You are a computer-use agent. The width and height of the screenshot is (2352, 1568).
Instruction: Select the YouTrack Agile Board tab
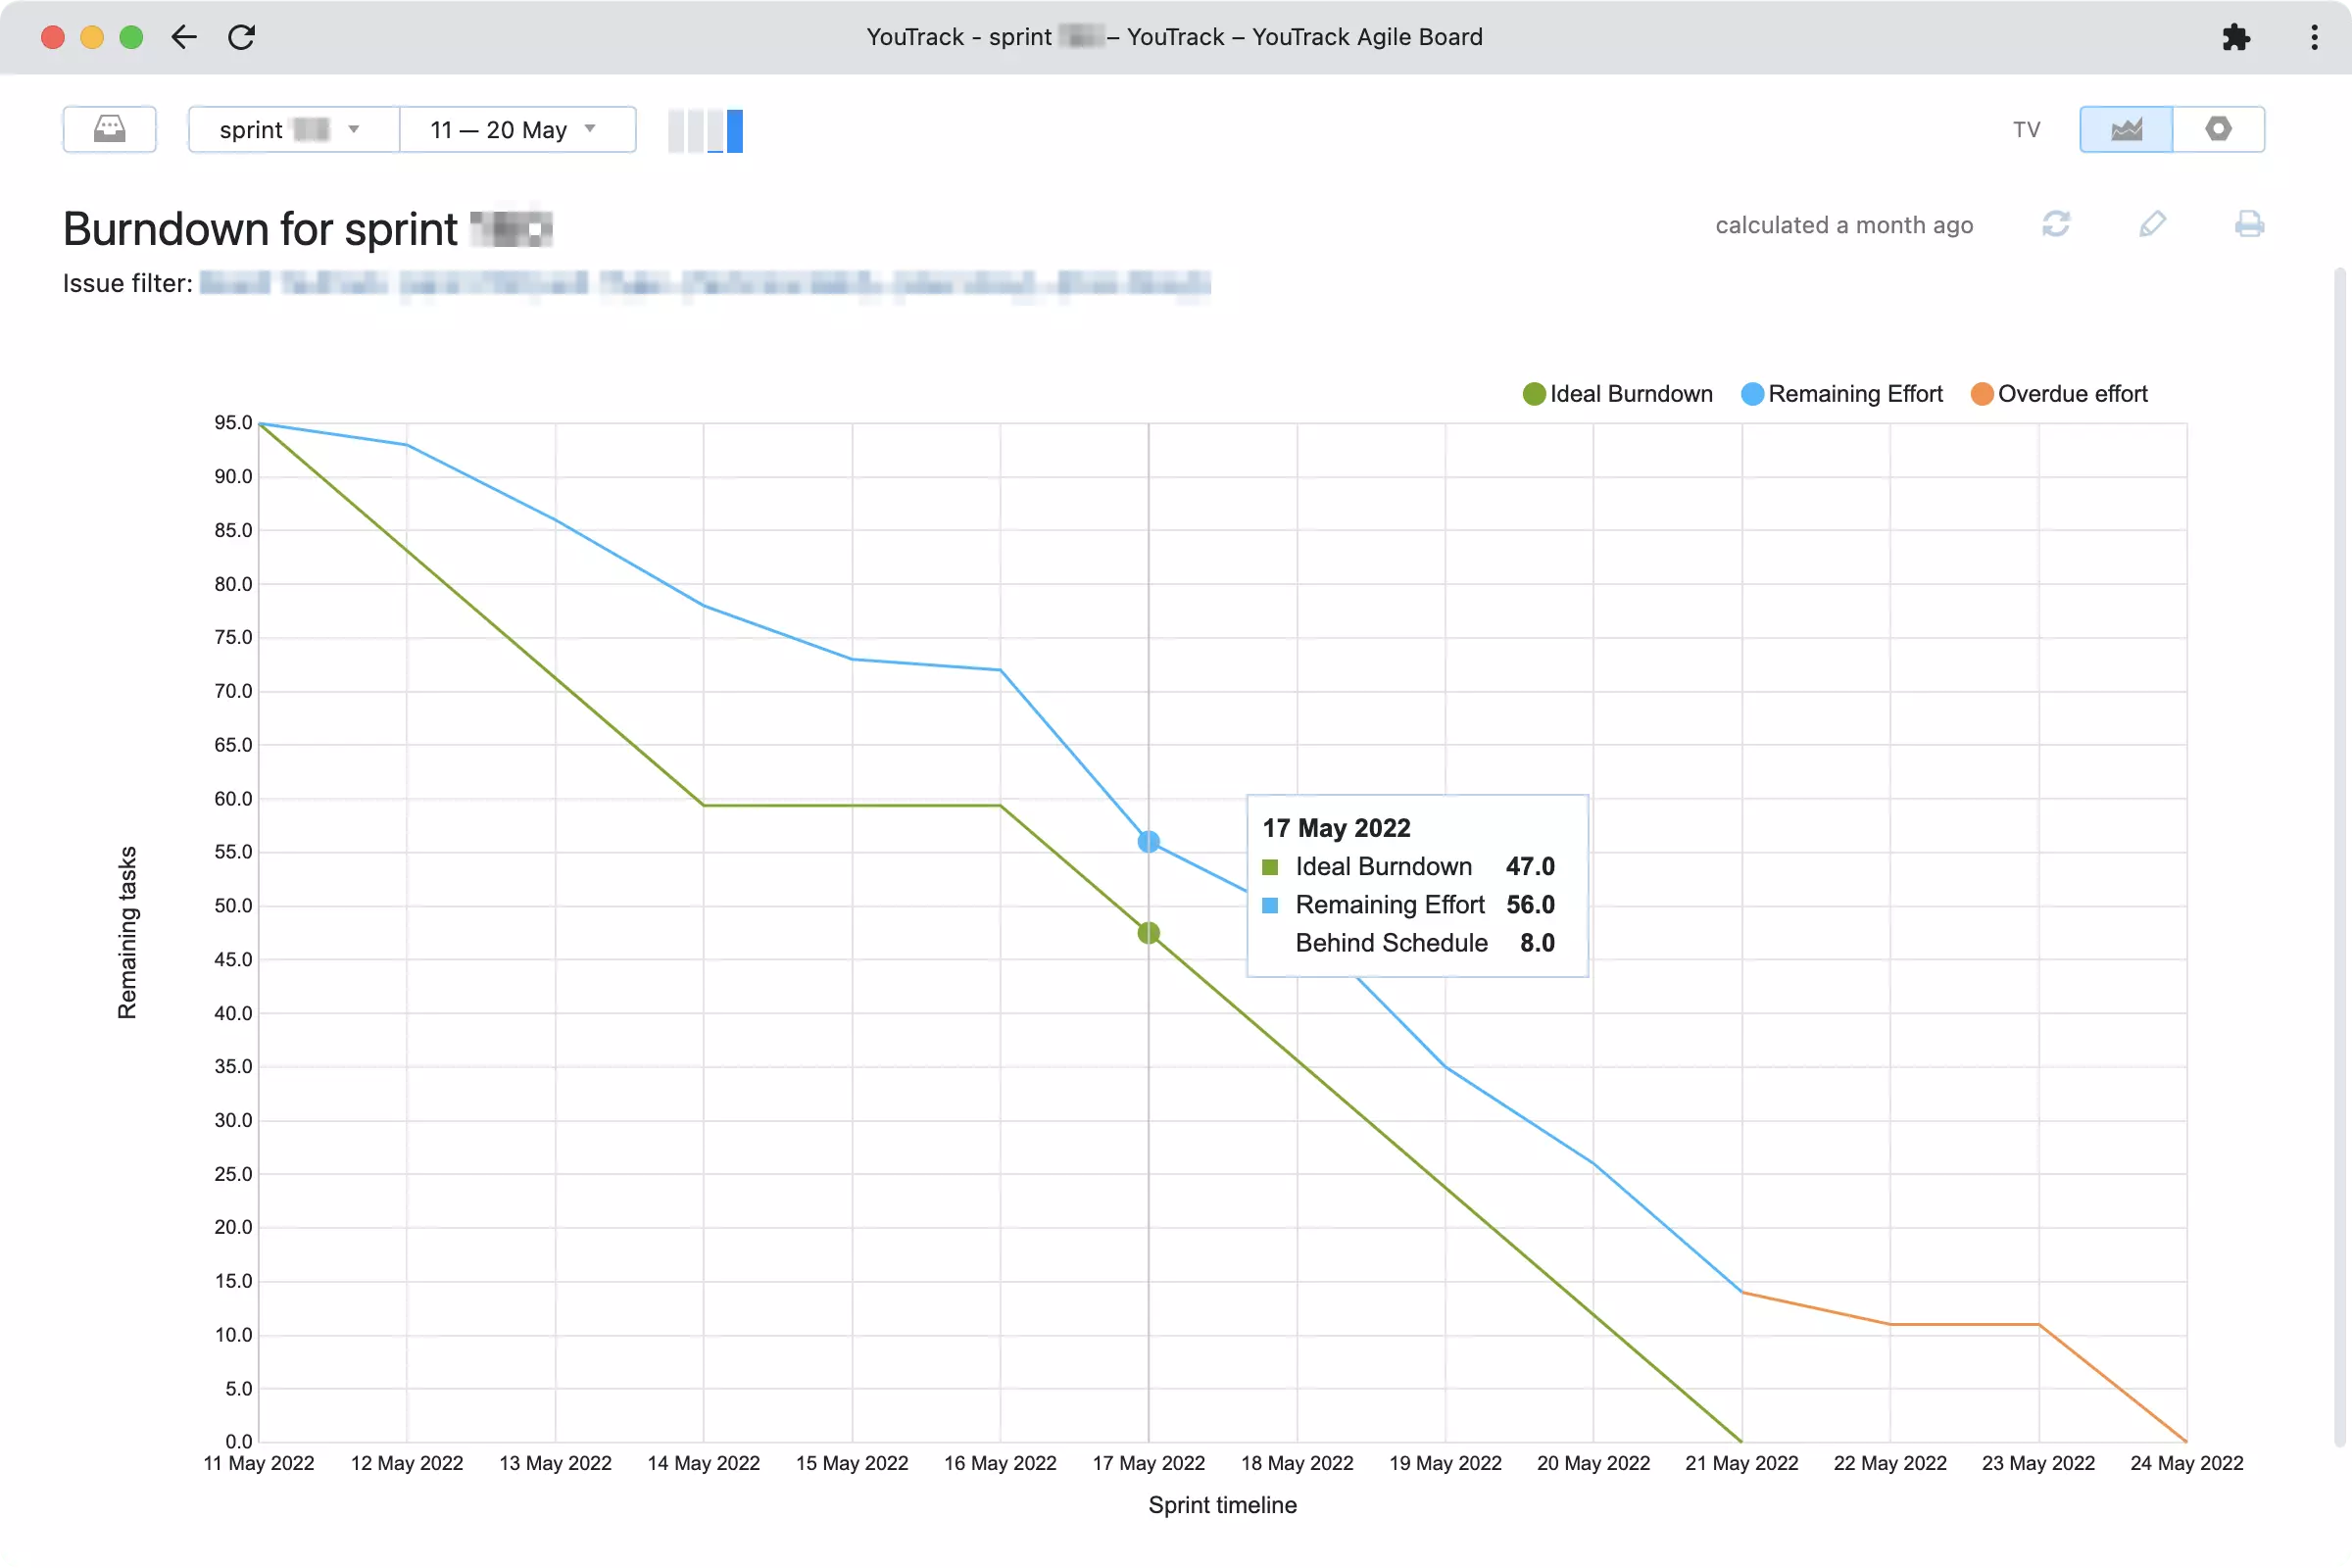[x=1176, y=35]
